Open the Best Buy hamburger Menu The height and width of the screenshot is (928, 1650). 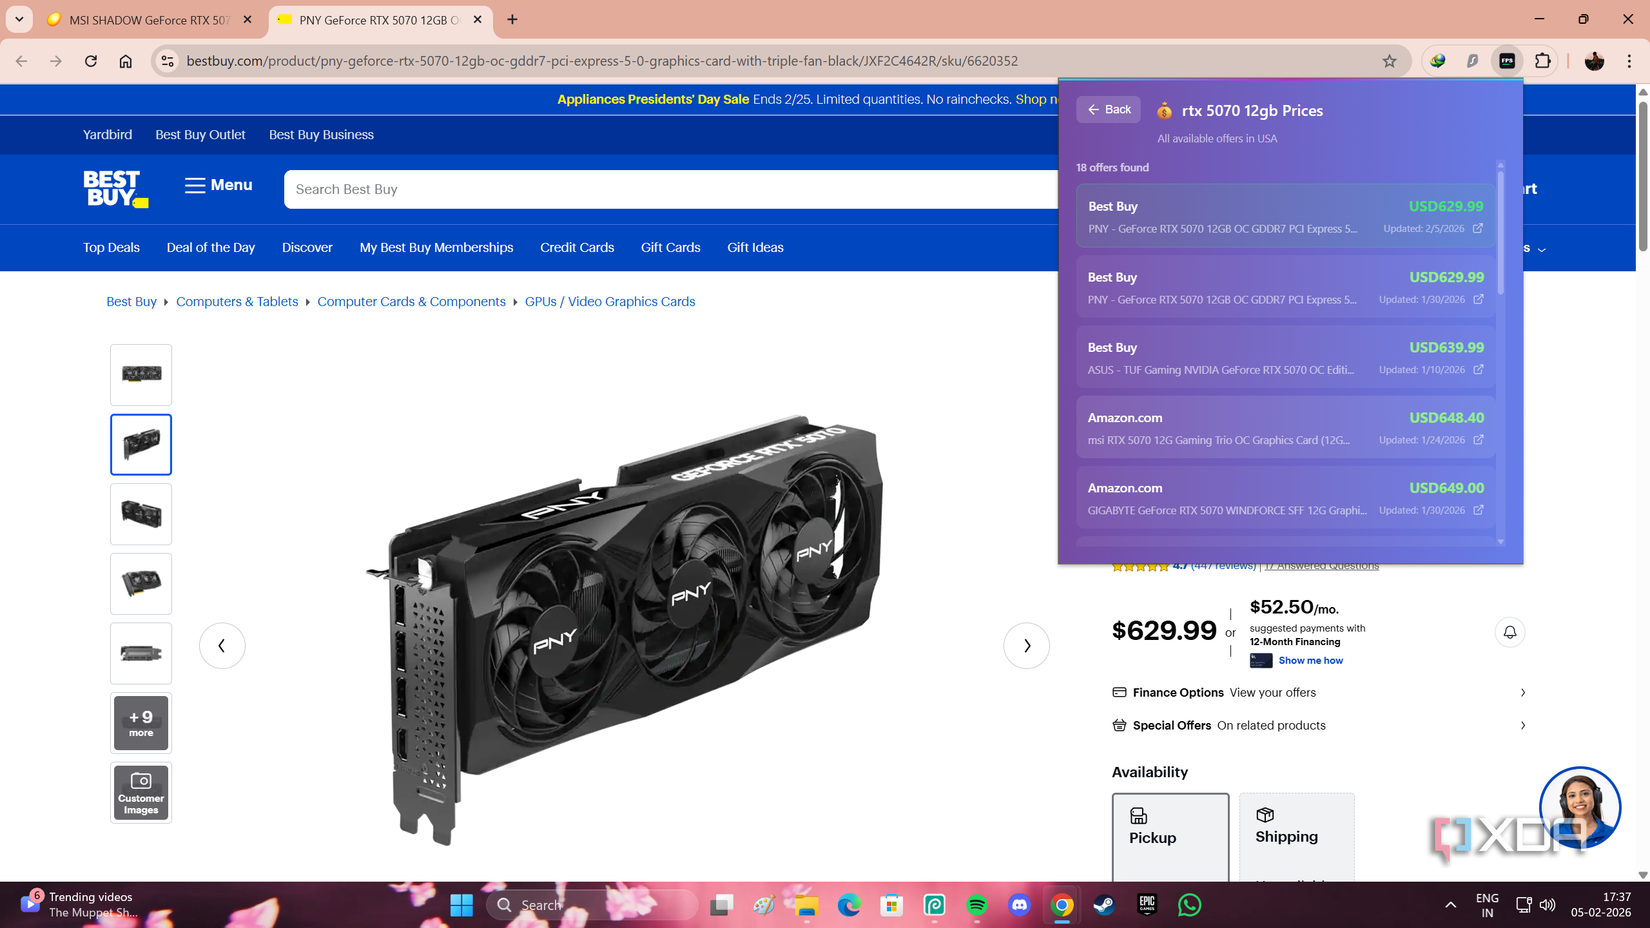click(x=217, y=185)
